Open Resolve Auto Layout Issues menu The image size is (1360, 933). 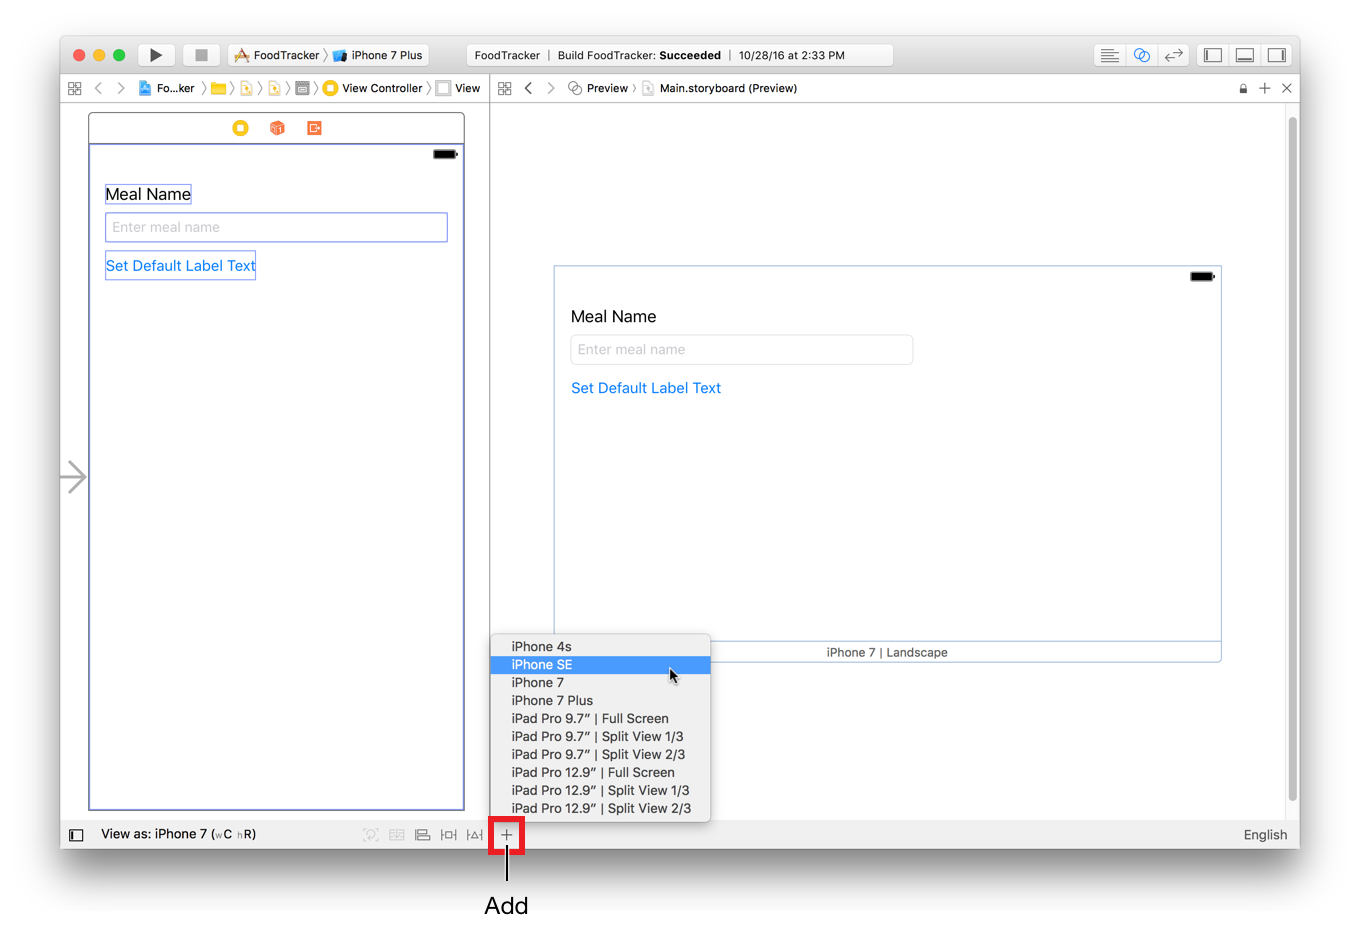pos(475,834)
